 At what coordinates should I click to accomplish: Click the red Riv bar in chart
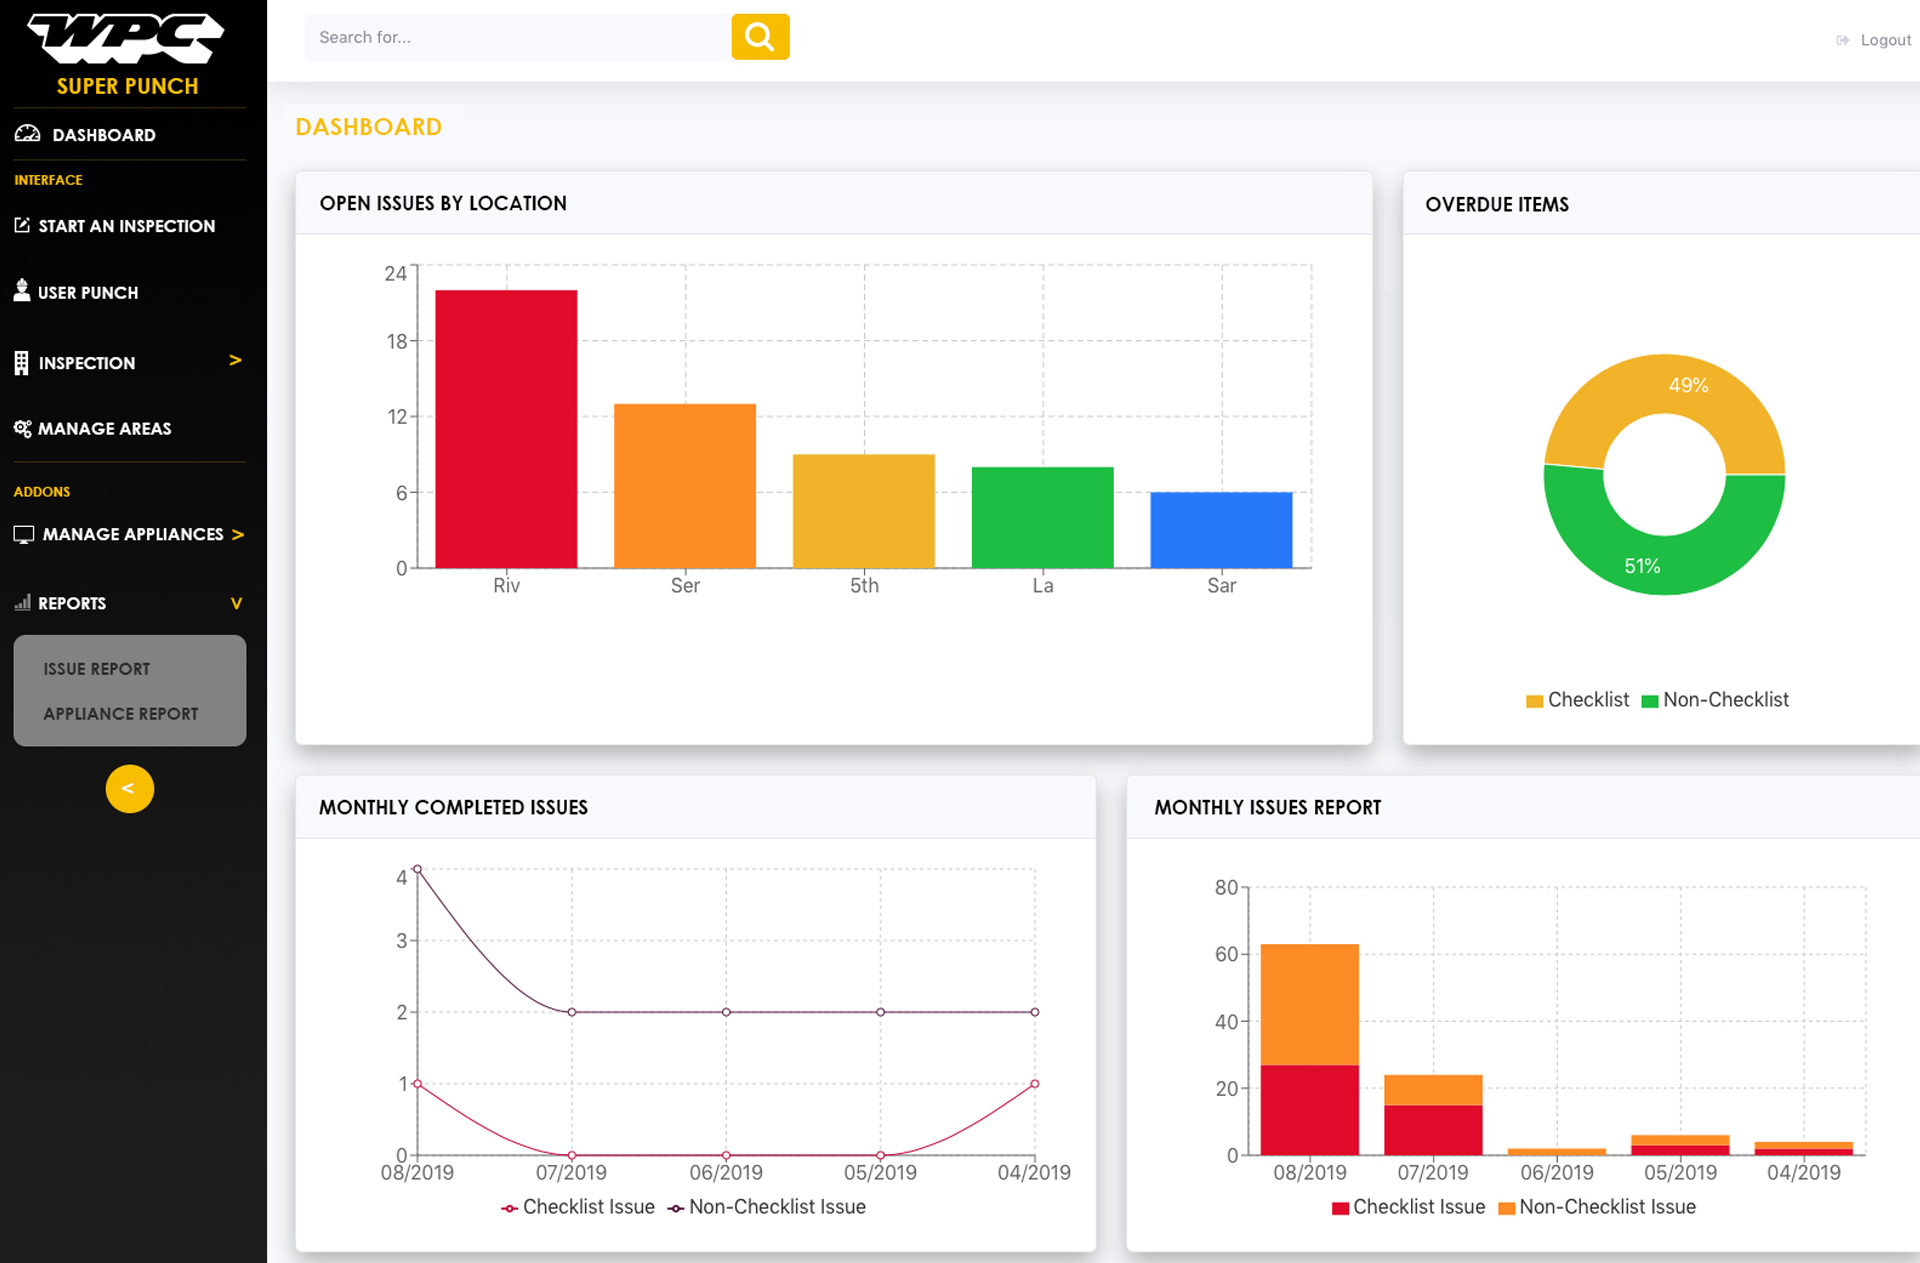pos(506,430)
